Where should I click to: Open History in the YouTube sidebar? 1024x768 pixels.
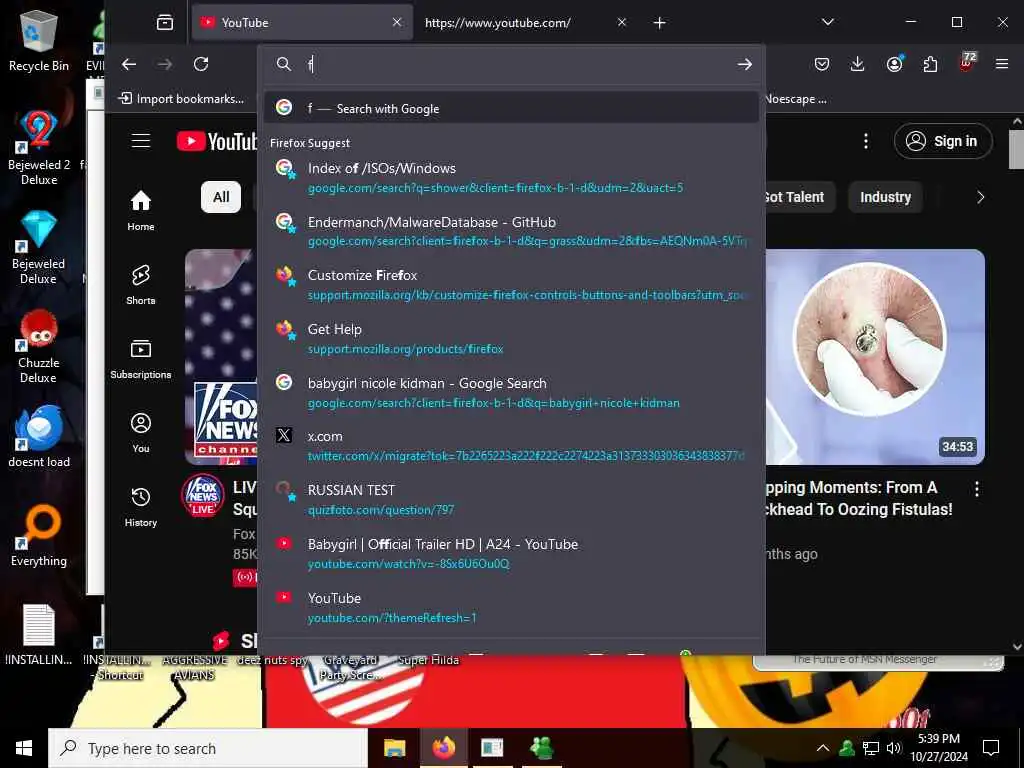141,507
